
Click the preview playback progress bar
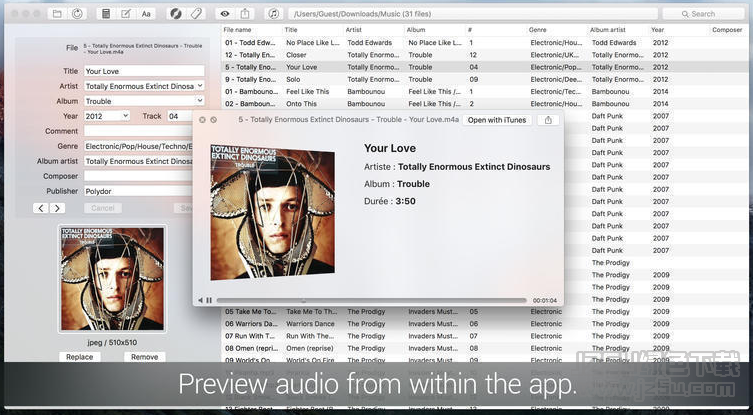pos(371,301)
